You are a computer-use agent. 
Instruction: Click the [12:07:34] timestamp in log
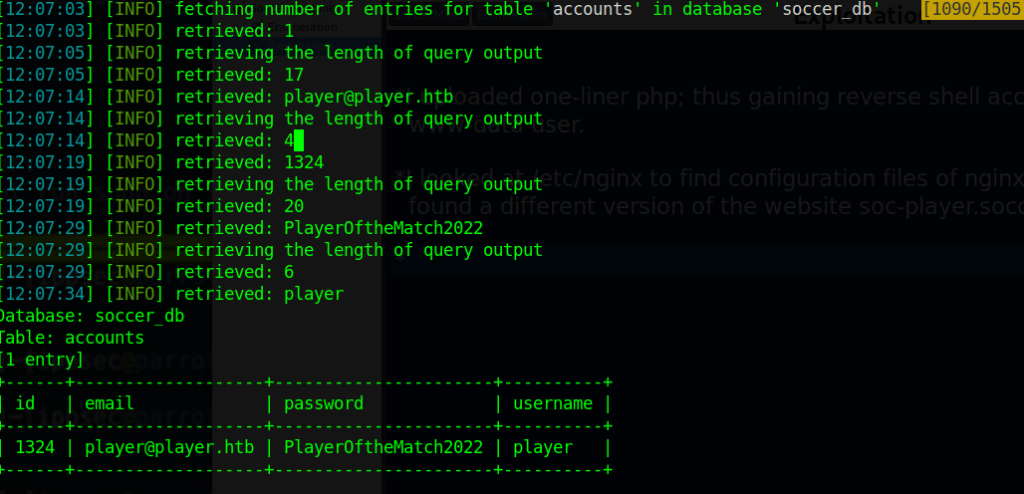pyautogui.click(x=47, y=294)
